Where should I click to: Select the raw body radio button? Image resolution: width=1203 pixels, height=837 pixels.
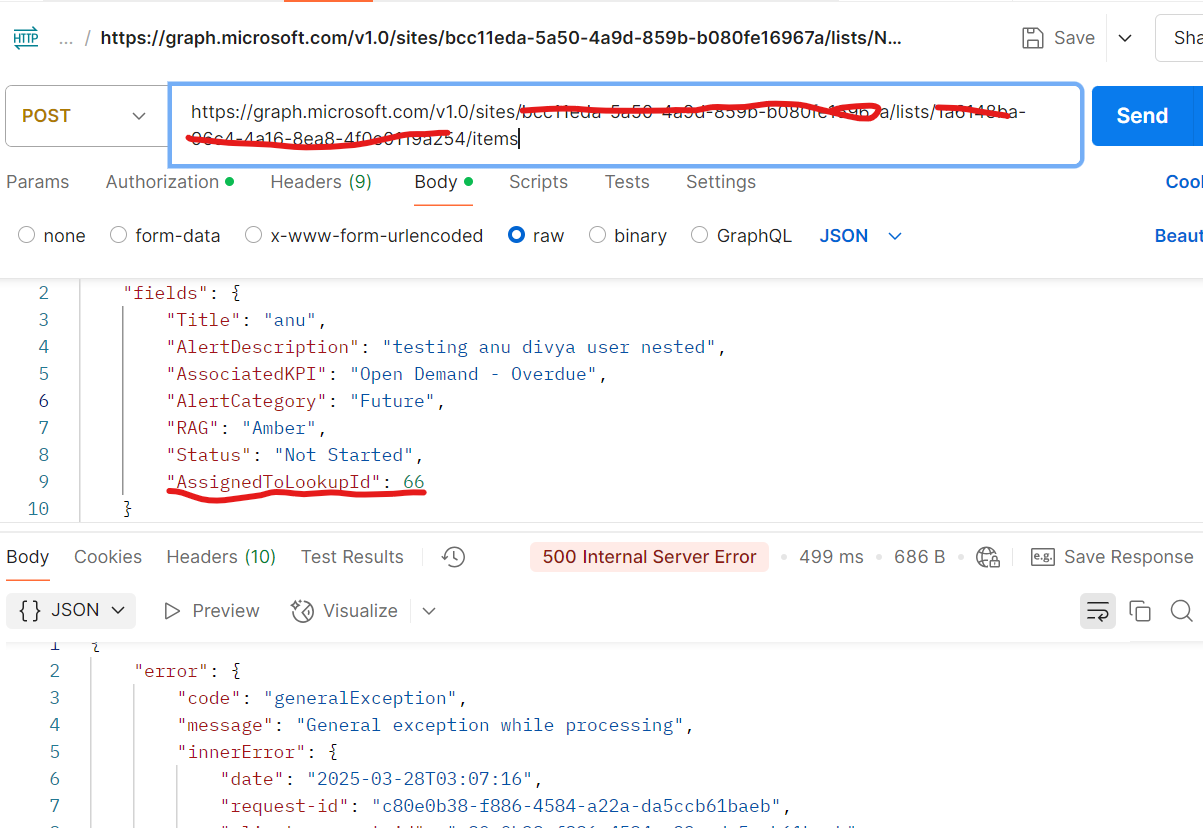point(516,236)
